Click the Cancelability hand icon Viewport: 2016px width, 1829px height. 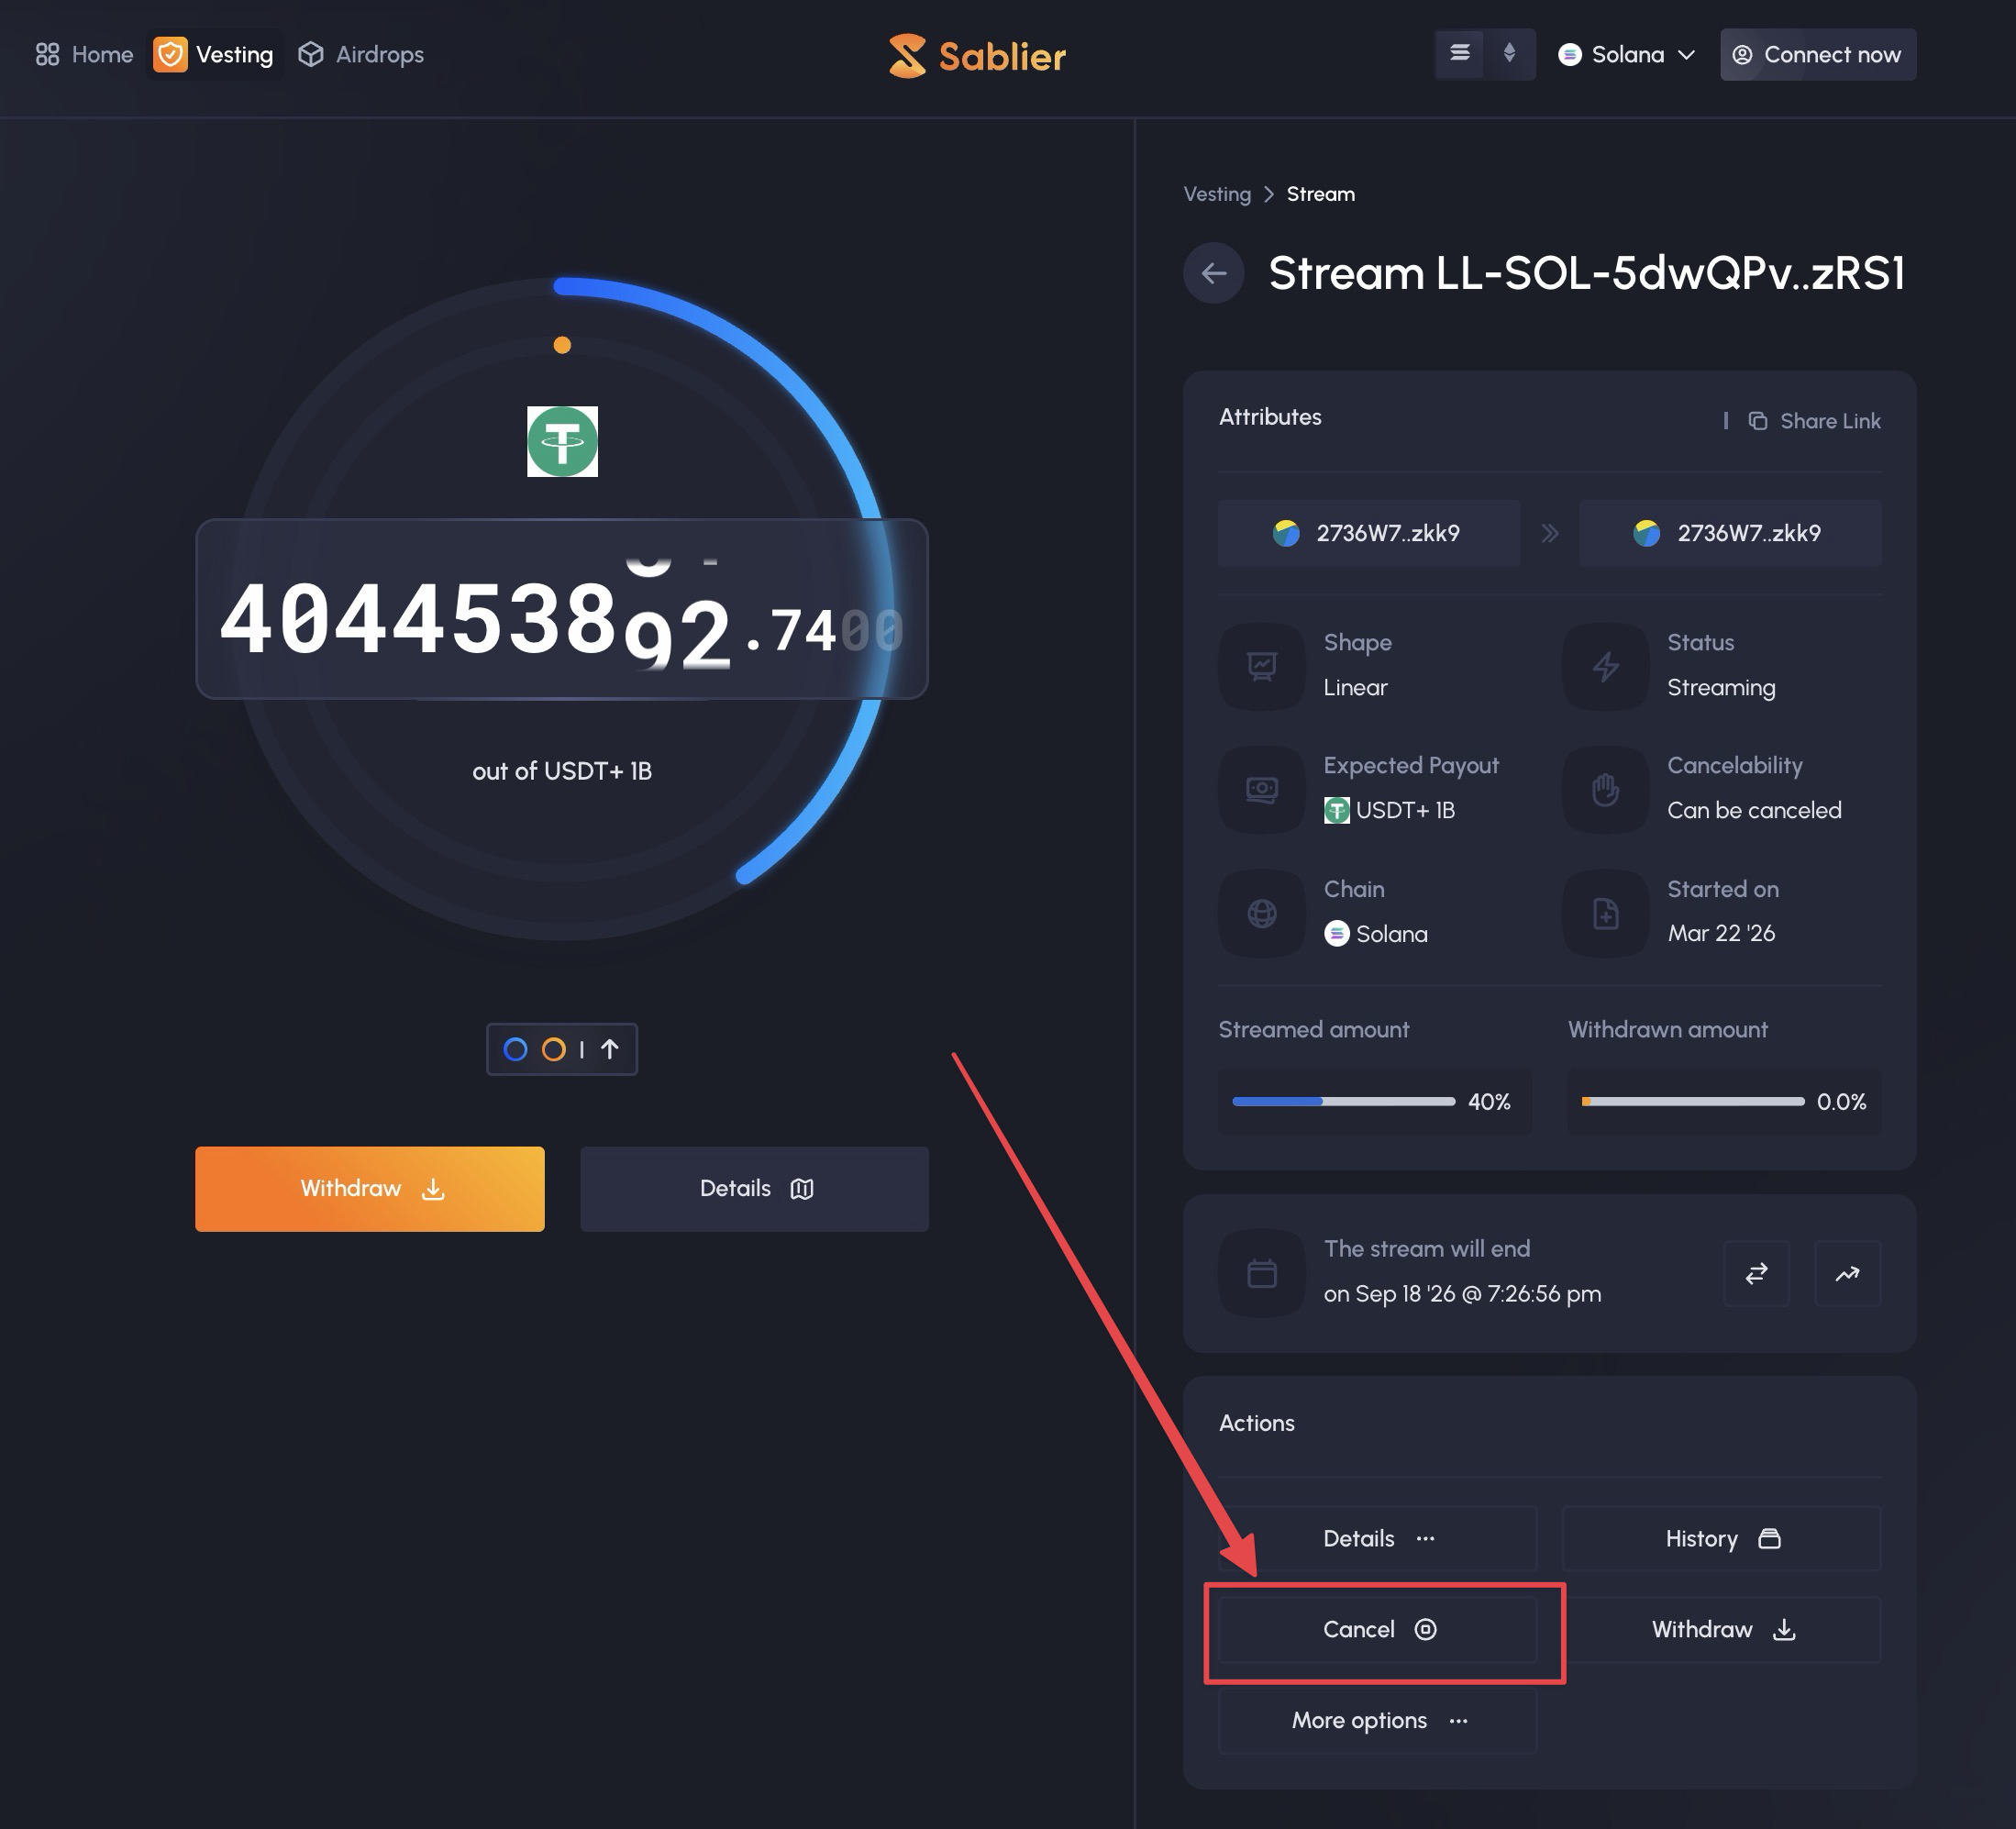pos(1605,790)
